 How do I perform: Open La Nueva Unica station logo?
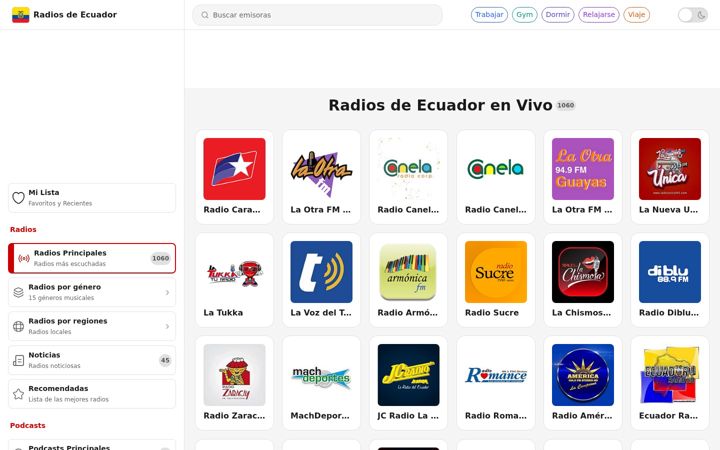click(x=669, y=169)
